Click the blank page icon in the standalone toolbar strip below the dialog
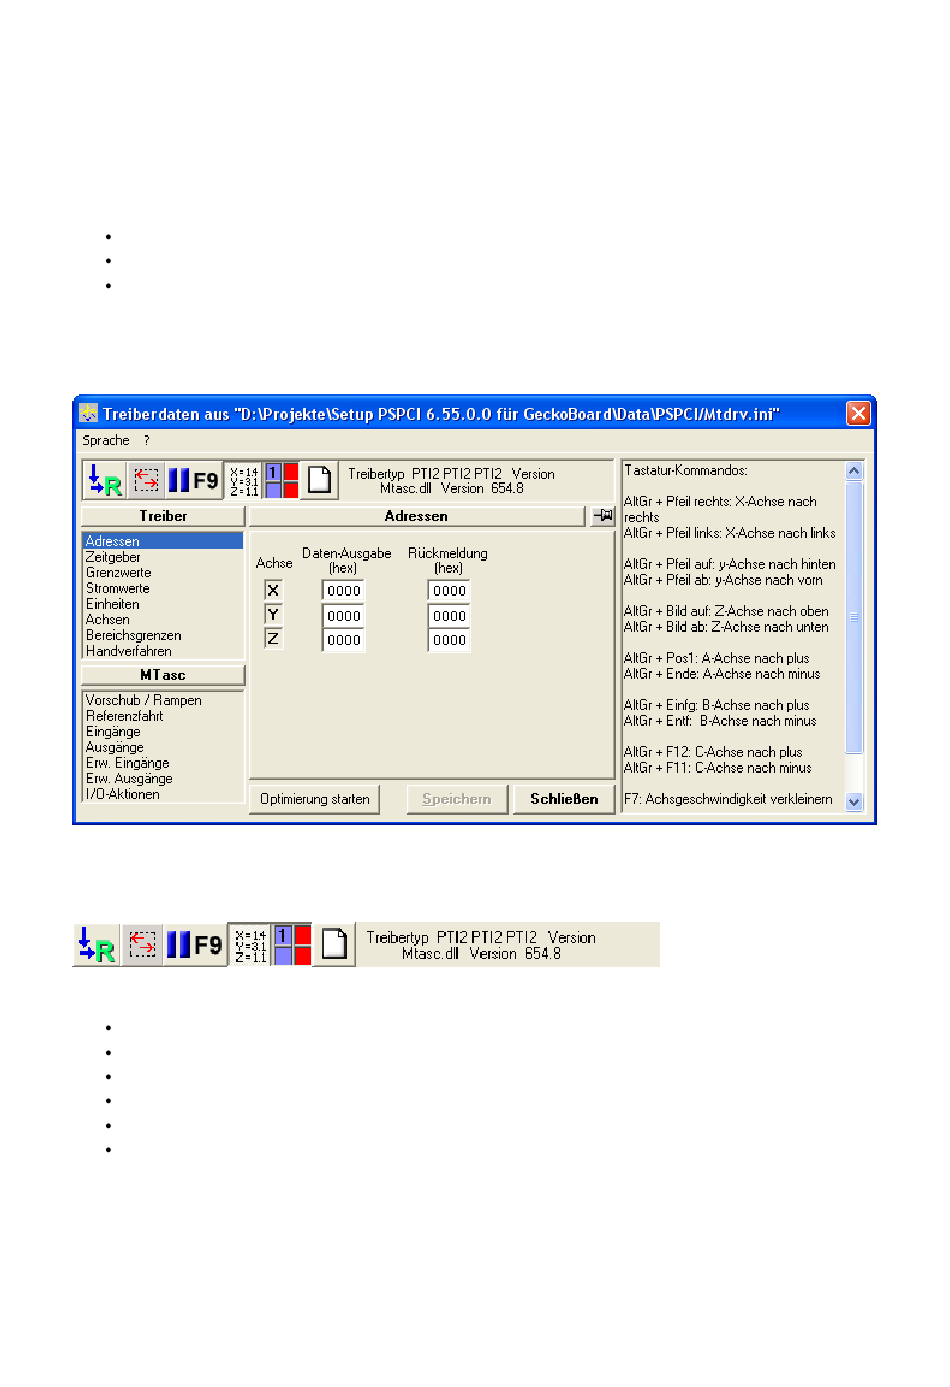The height and width of the screenshot is (1387, 950). (335, 945)
